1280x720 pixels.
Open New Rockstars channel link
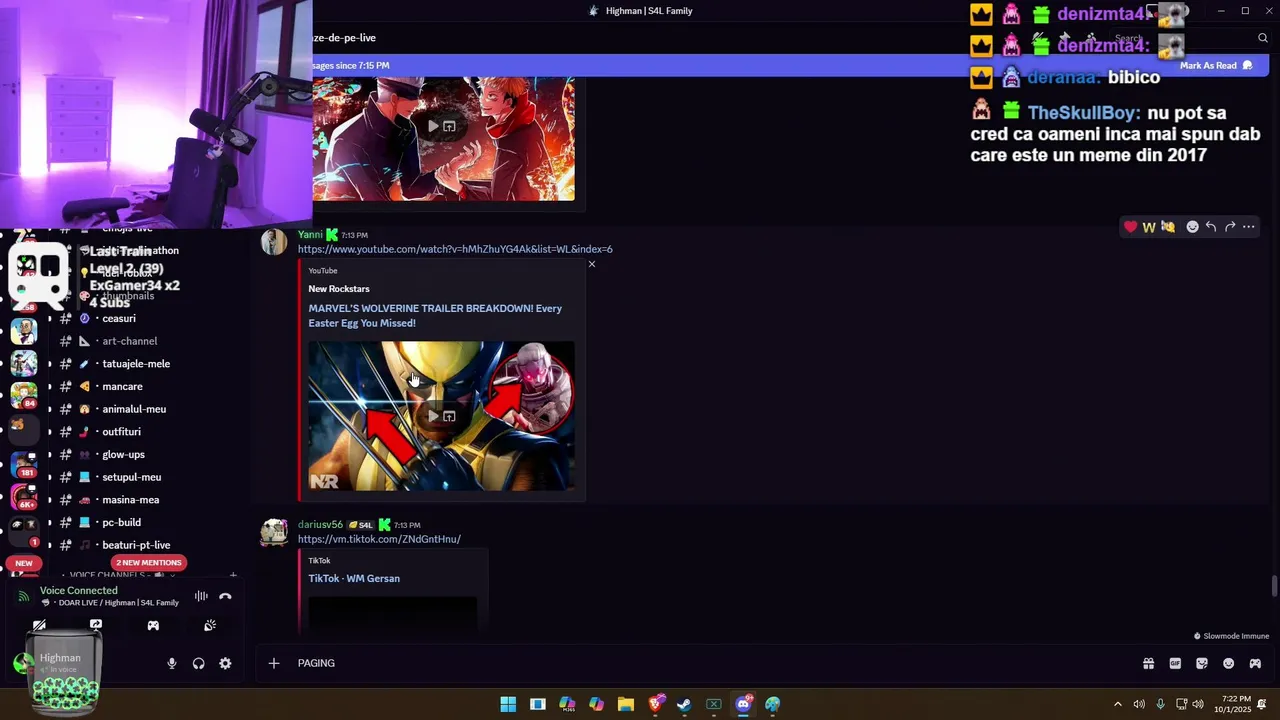[339, 289]
